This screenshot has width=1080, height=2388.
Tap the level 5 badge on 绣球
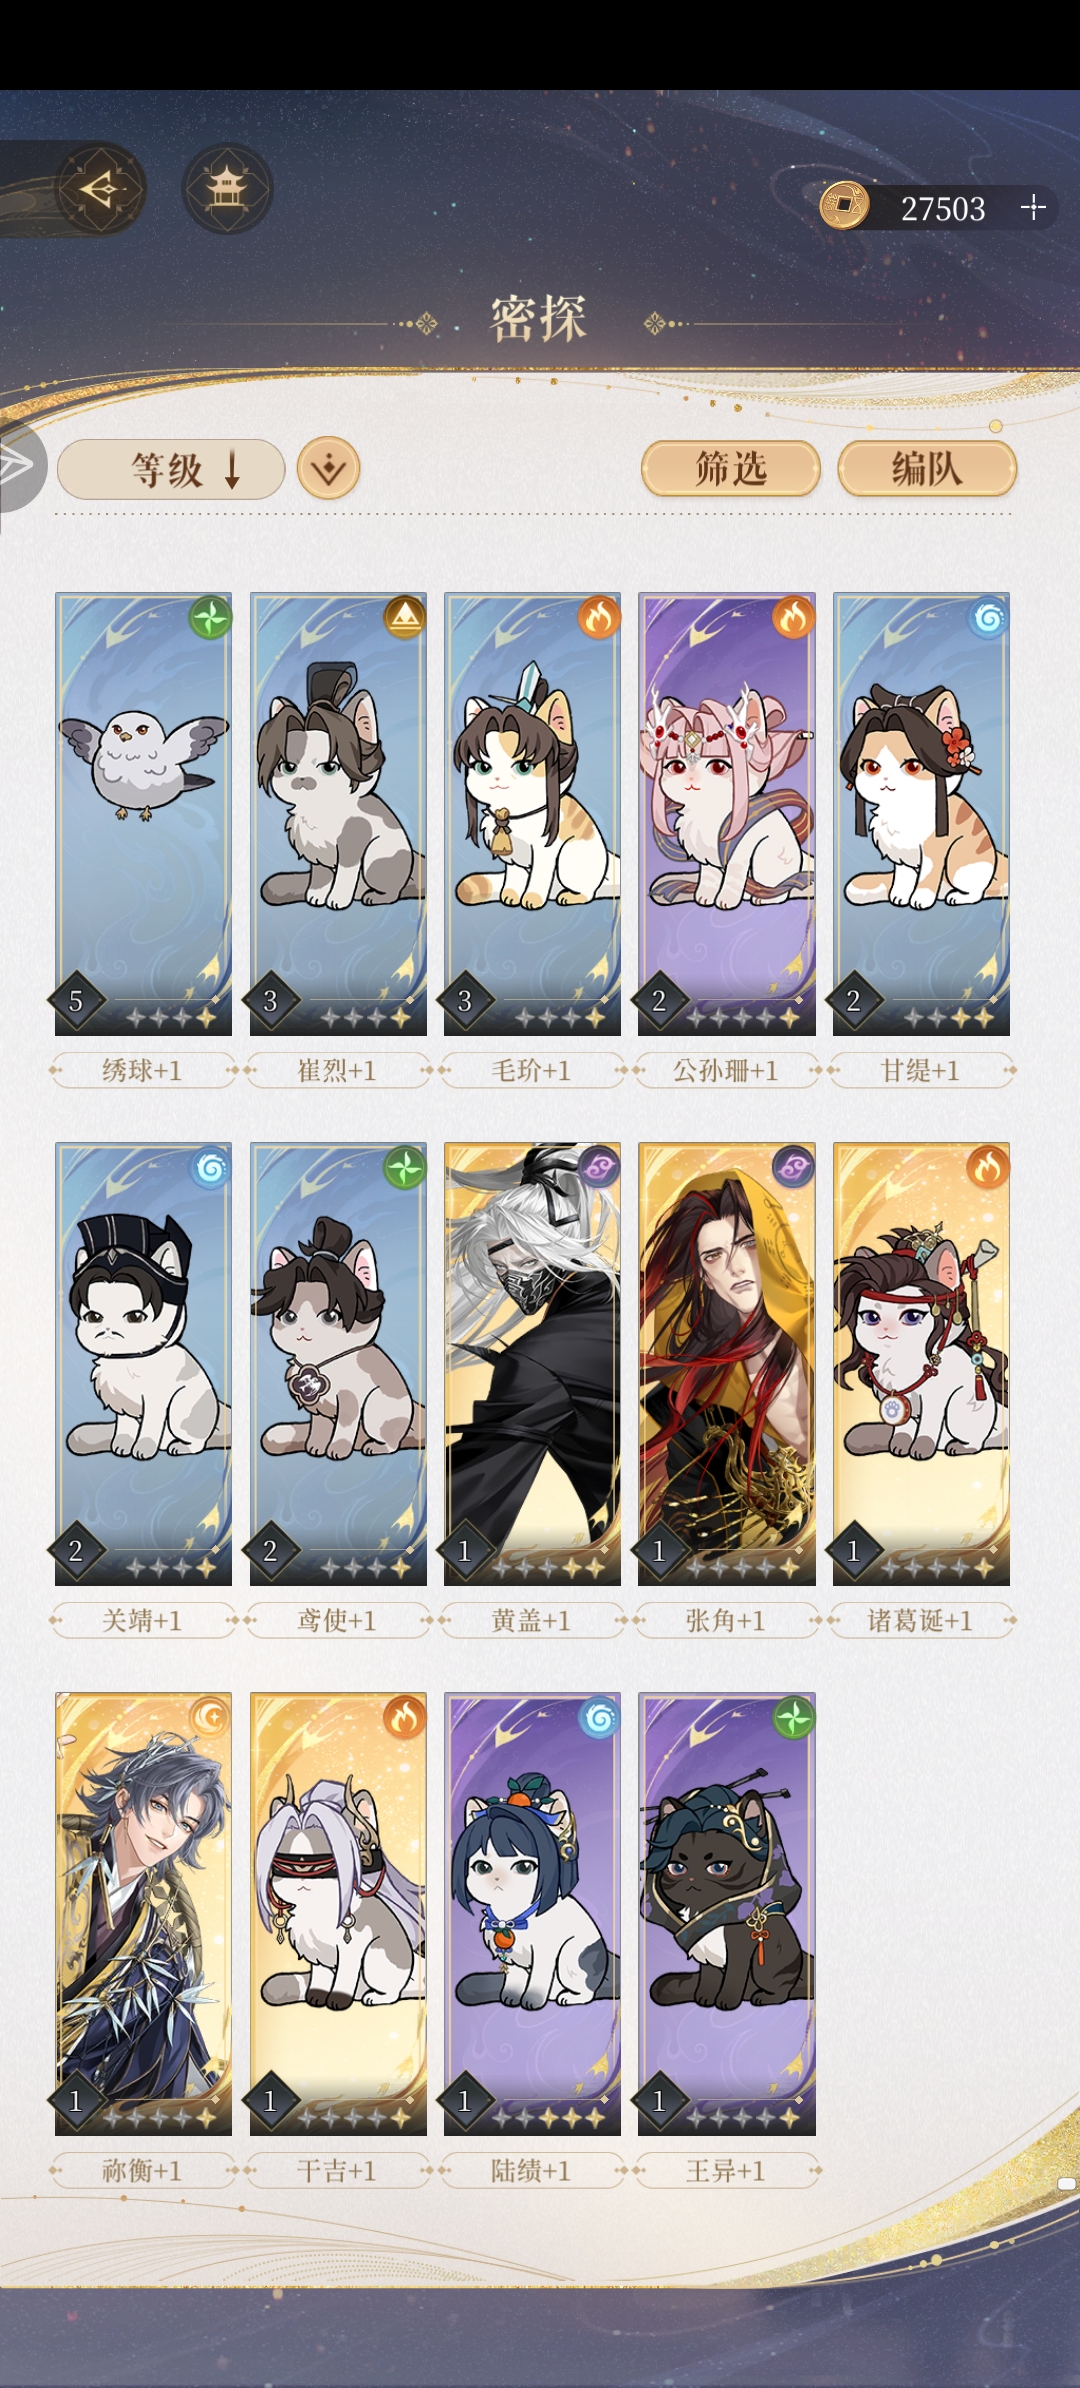76,1001
